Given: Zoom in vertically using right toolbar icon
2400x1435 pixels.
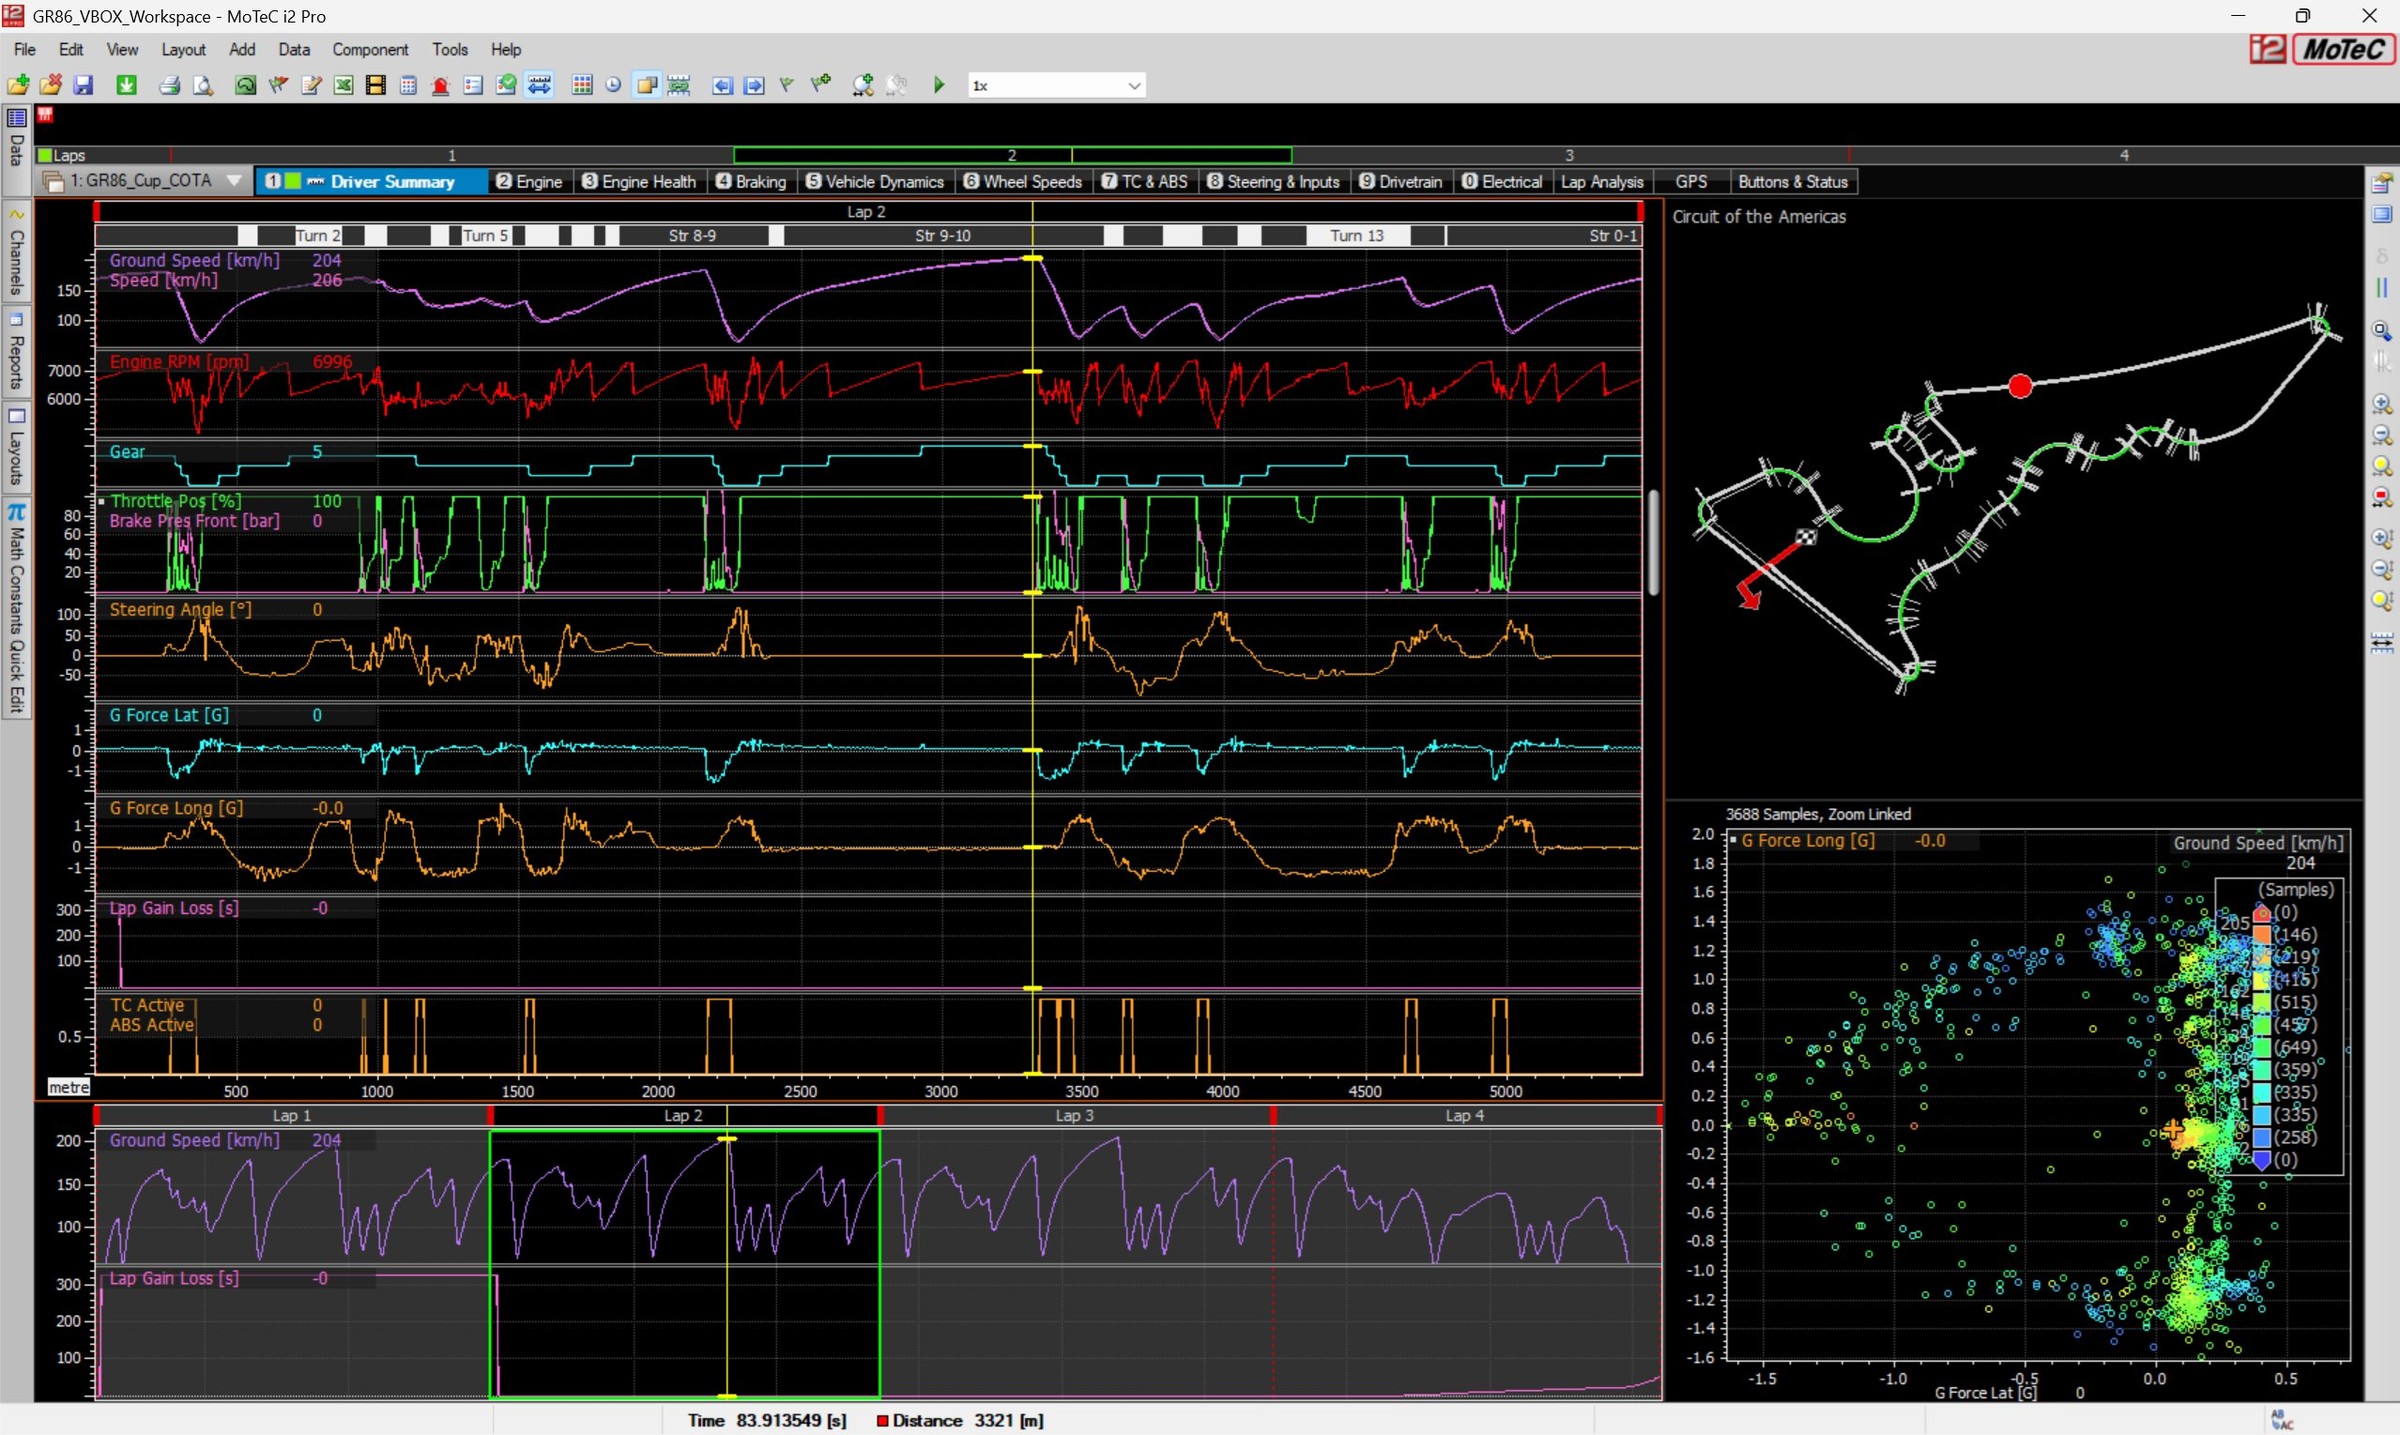Looking at the screenshot, I should click(x=2382, y=538).
